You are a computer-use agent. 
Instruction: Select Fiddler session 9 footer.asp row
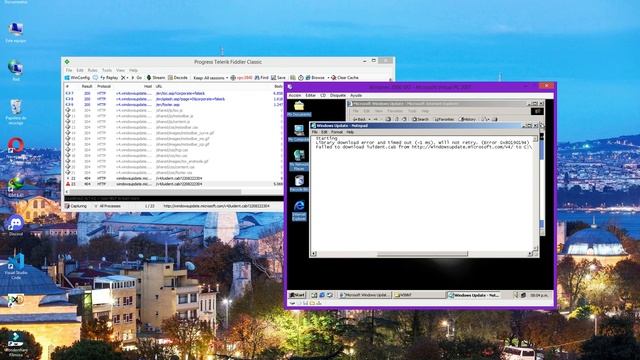coord(173,105)
